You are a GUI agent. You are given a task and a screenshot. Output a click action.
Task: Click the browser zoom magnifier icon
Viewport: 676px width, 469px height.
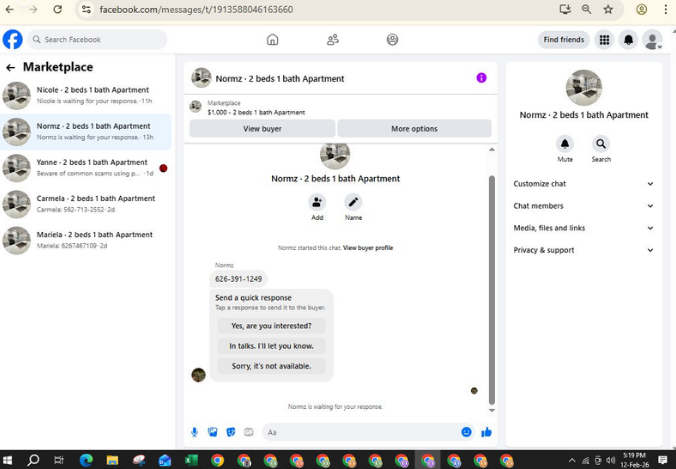586,9
